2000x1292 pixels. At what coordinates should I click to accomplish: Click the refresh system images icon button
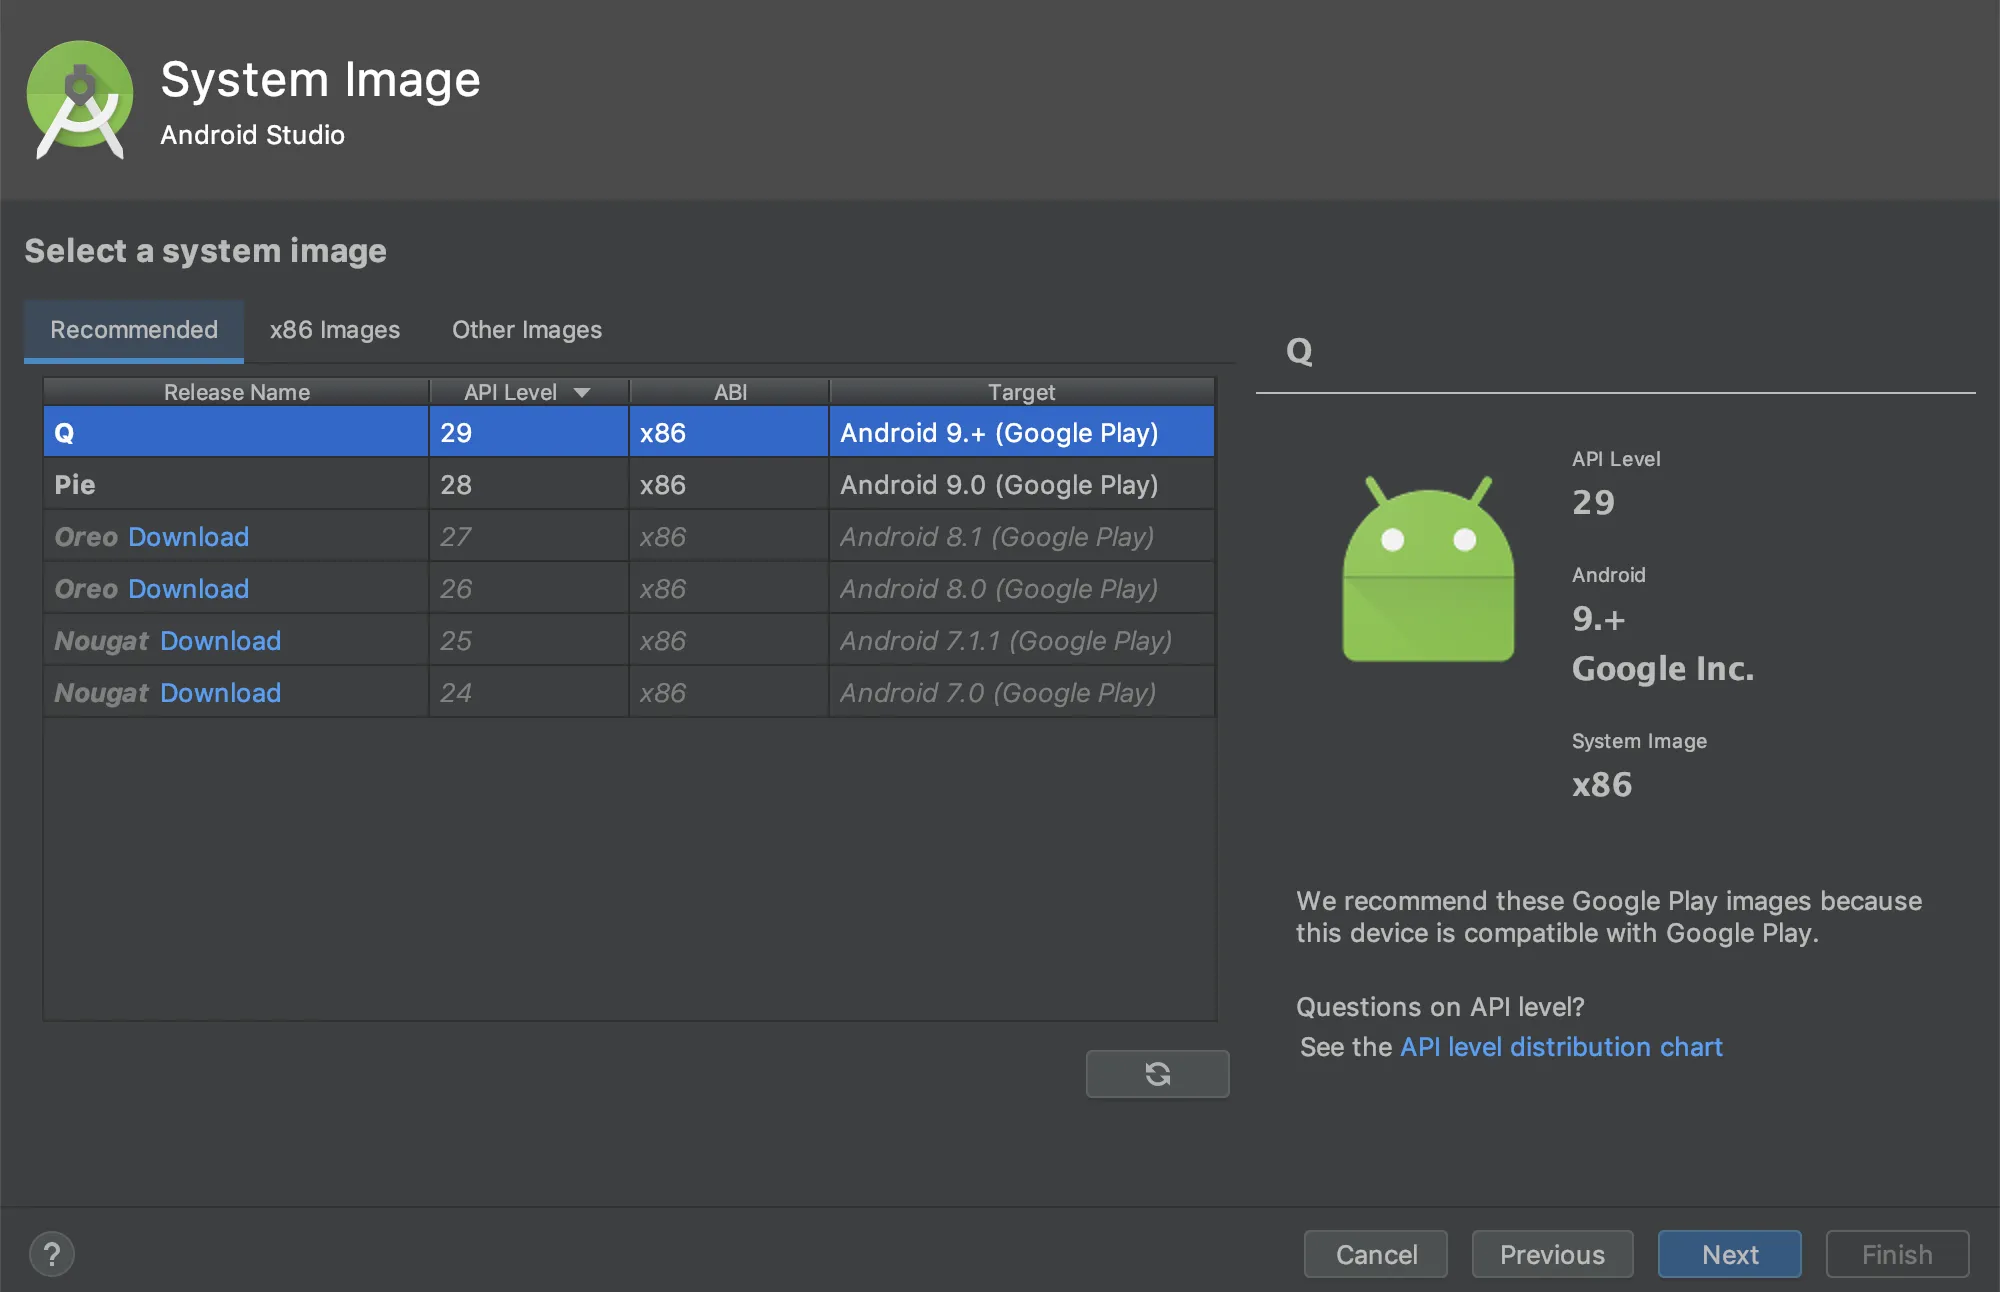1157,1074
